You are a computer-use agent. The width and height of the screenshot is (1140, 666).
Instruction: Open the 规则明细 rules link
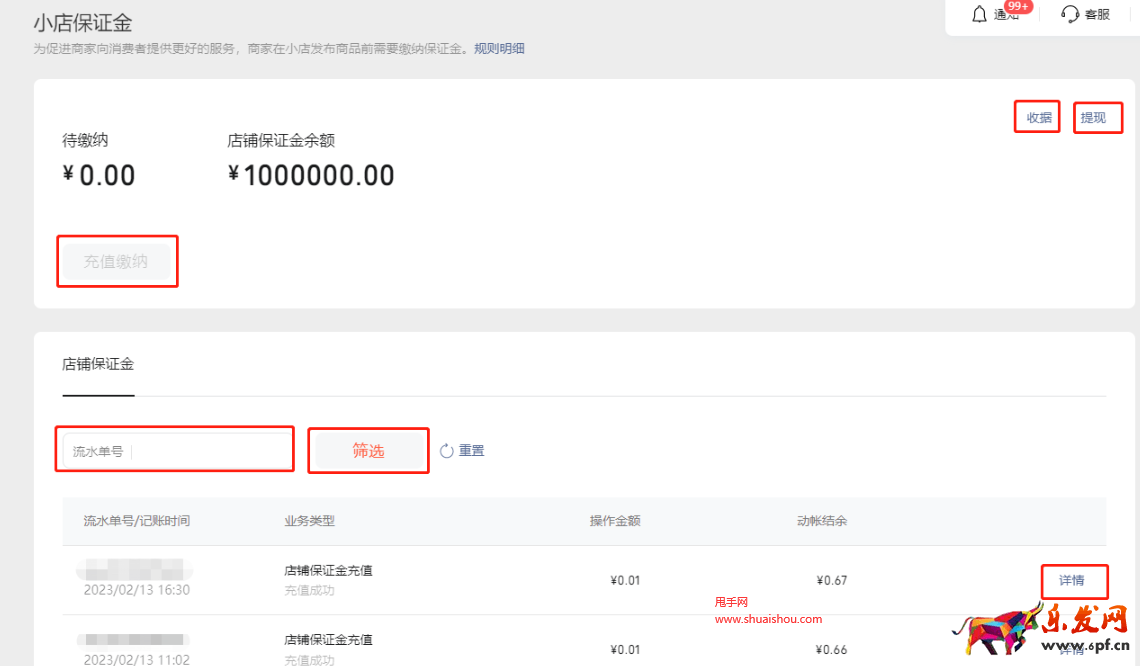tap(500, 48)
